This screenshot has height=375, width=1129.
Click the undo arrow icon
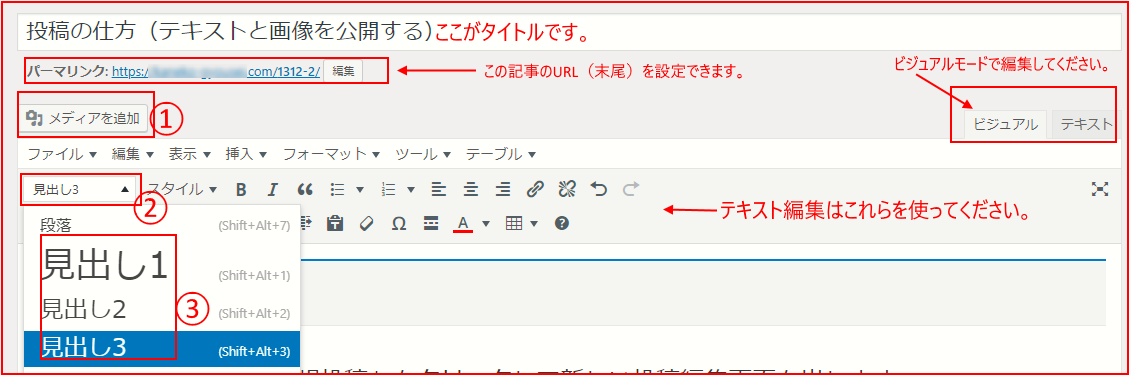[x=599, y=190]
